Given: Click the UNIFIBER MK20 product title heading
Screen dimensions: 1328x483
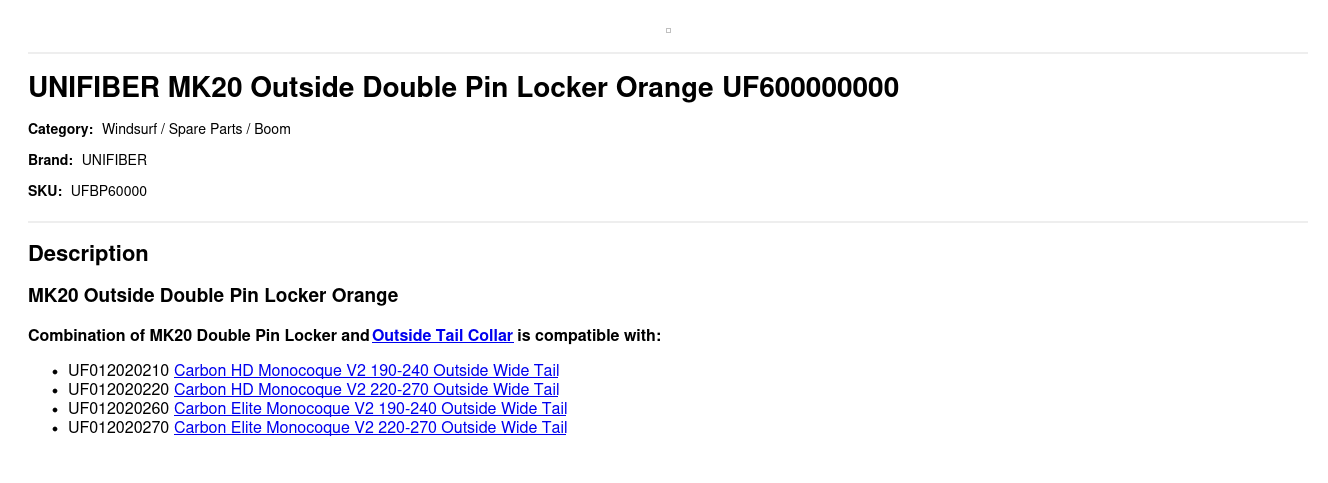Looking at the screenshot, I should (x=463, y=88).
